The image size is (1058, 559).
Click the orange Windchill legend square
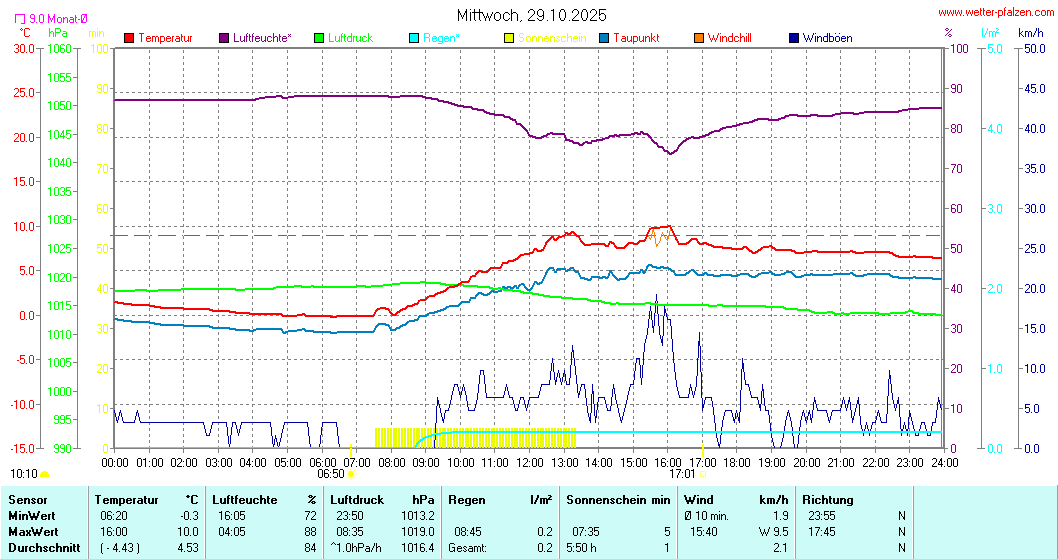tap(699, 38)
